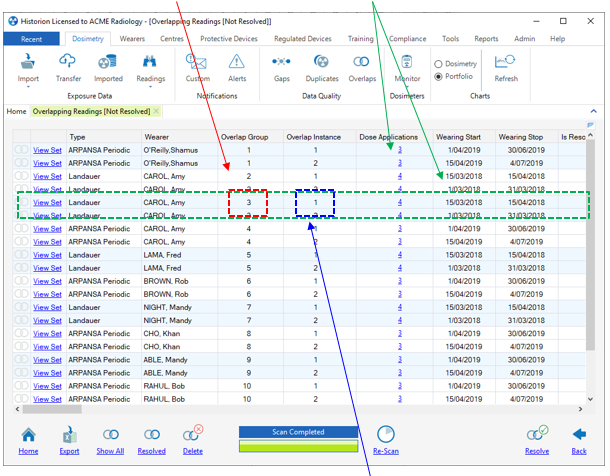The image size is (610, 476).
Task: Click the horizontal scrollbar right arrow
Action: click(580, 409)
